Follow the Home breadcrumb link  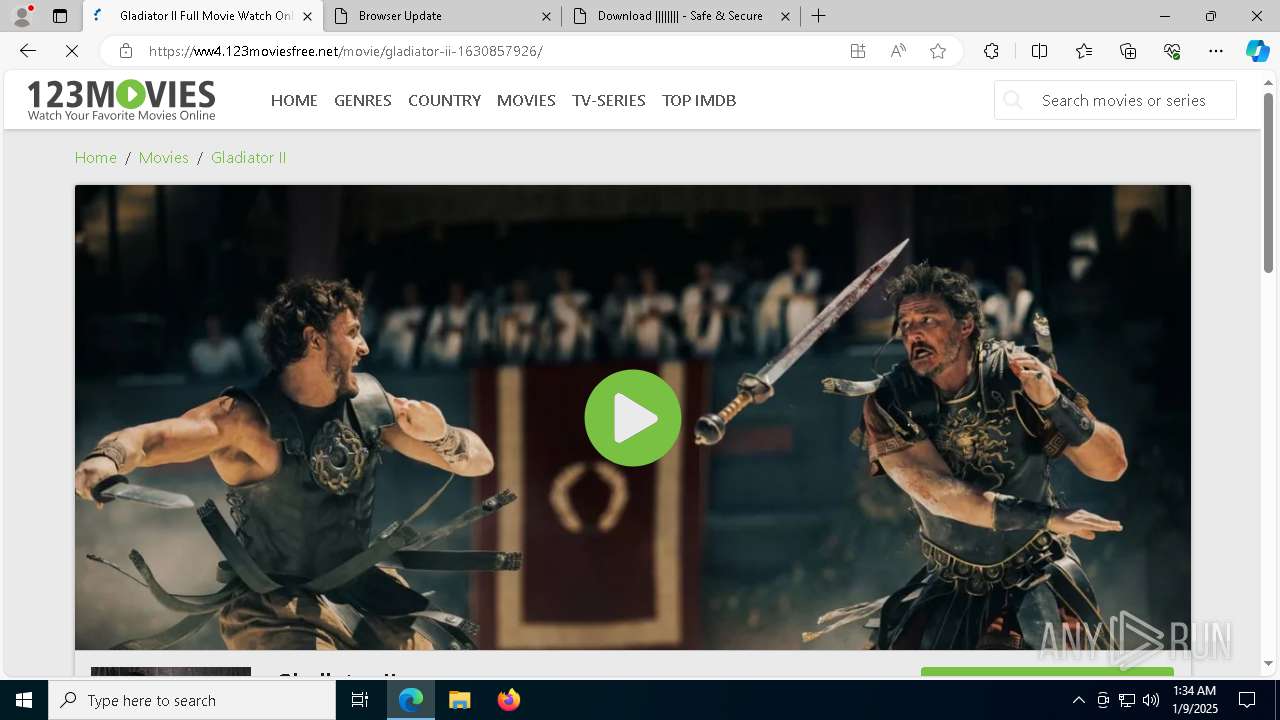pyautogui.click(x=96, y=157)
